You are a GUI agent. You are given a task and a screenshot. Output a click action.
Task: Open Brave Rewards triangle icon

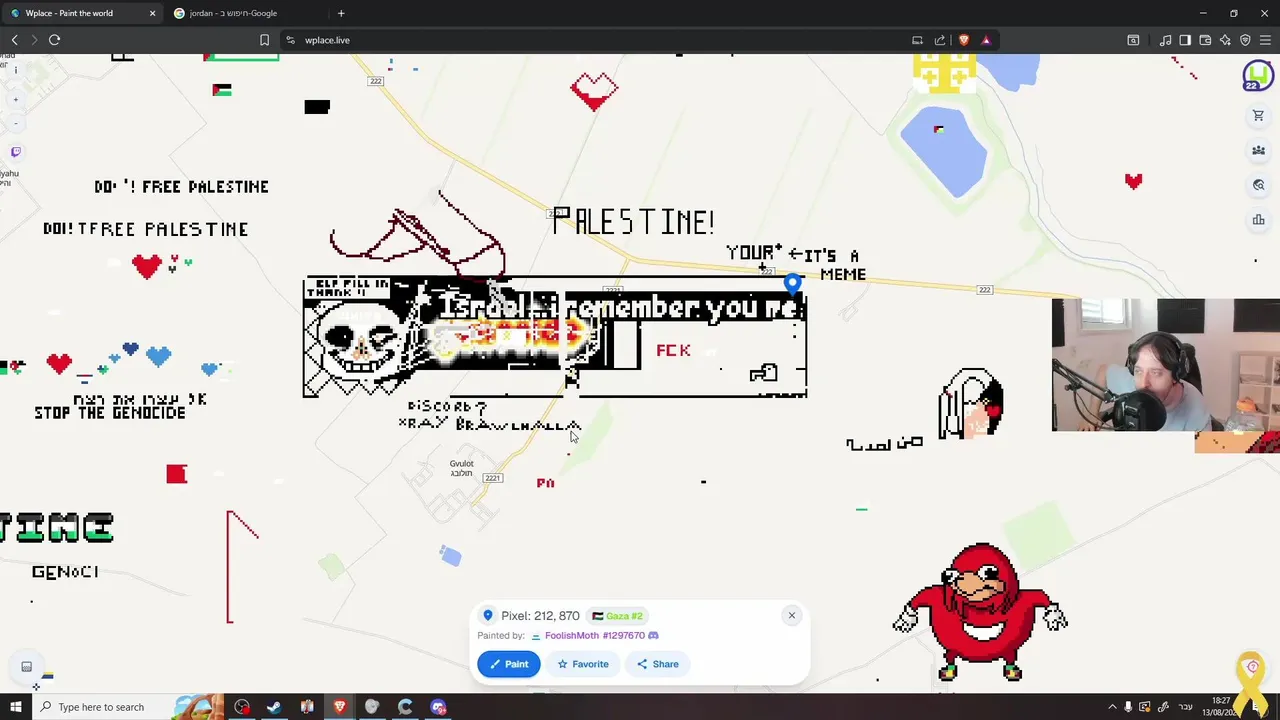point(986,40)
